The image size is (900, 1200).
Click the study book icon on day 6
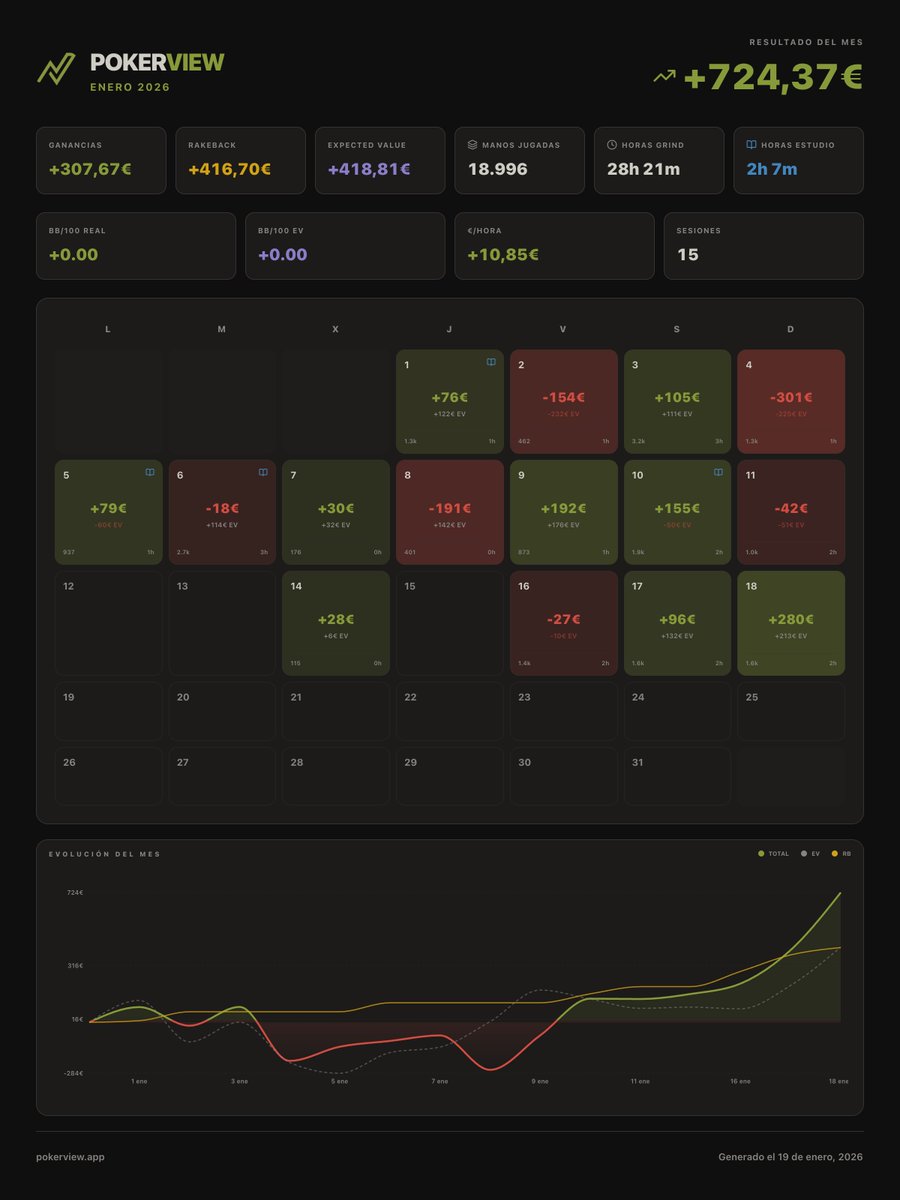click(x=263, y=473)
